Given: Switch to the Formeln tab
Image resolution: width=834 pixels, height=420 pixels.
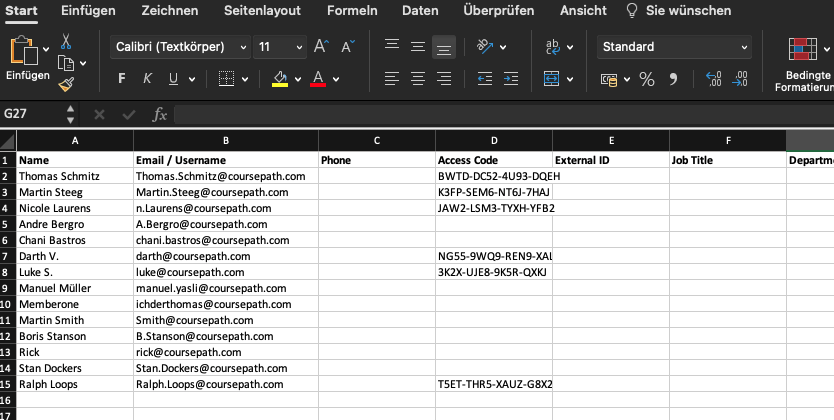Looking at the screenshot, I should pos(353,11).
